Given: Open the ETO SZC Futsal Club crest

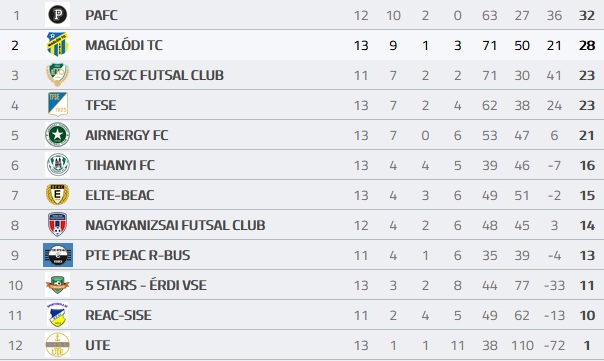Looking at the screenshot, I should pos(57,75).
